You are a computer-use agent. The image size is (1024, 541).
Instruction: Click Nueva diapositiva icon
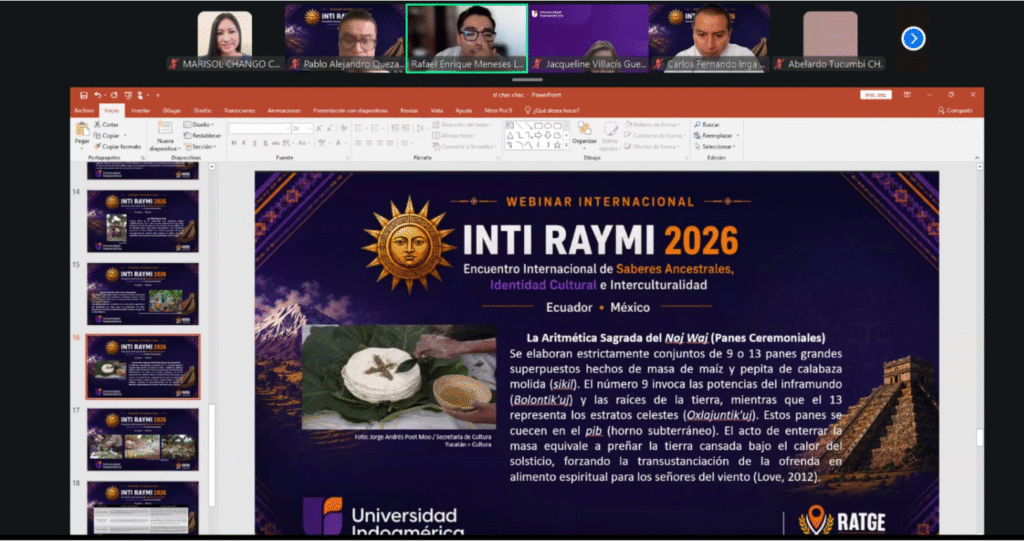(x=165, y=127)
